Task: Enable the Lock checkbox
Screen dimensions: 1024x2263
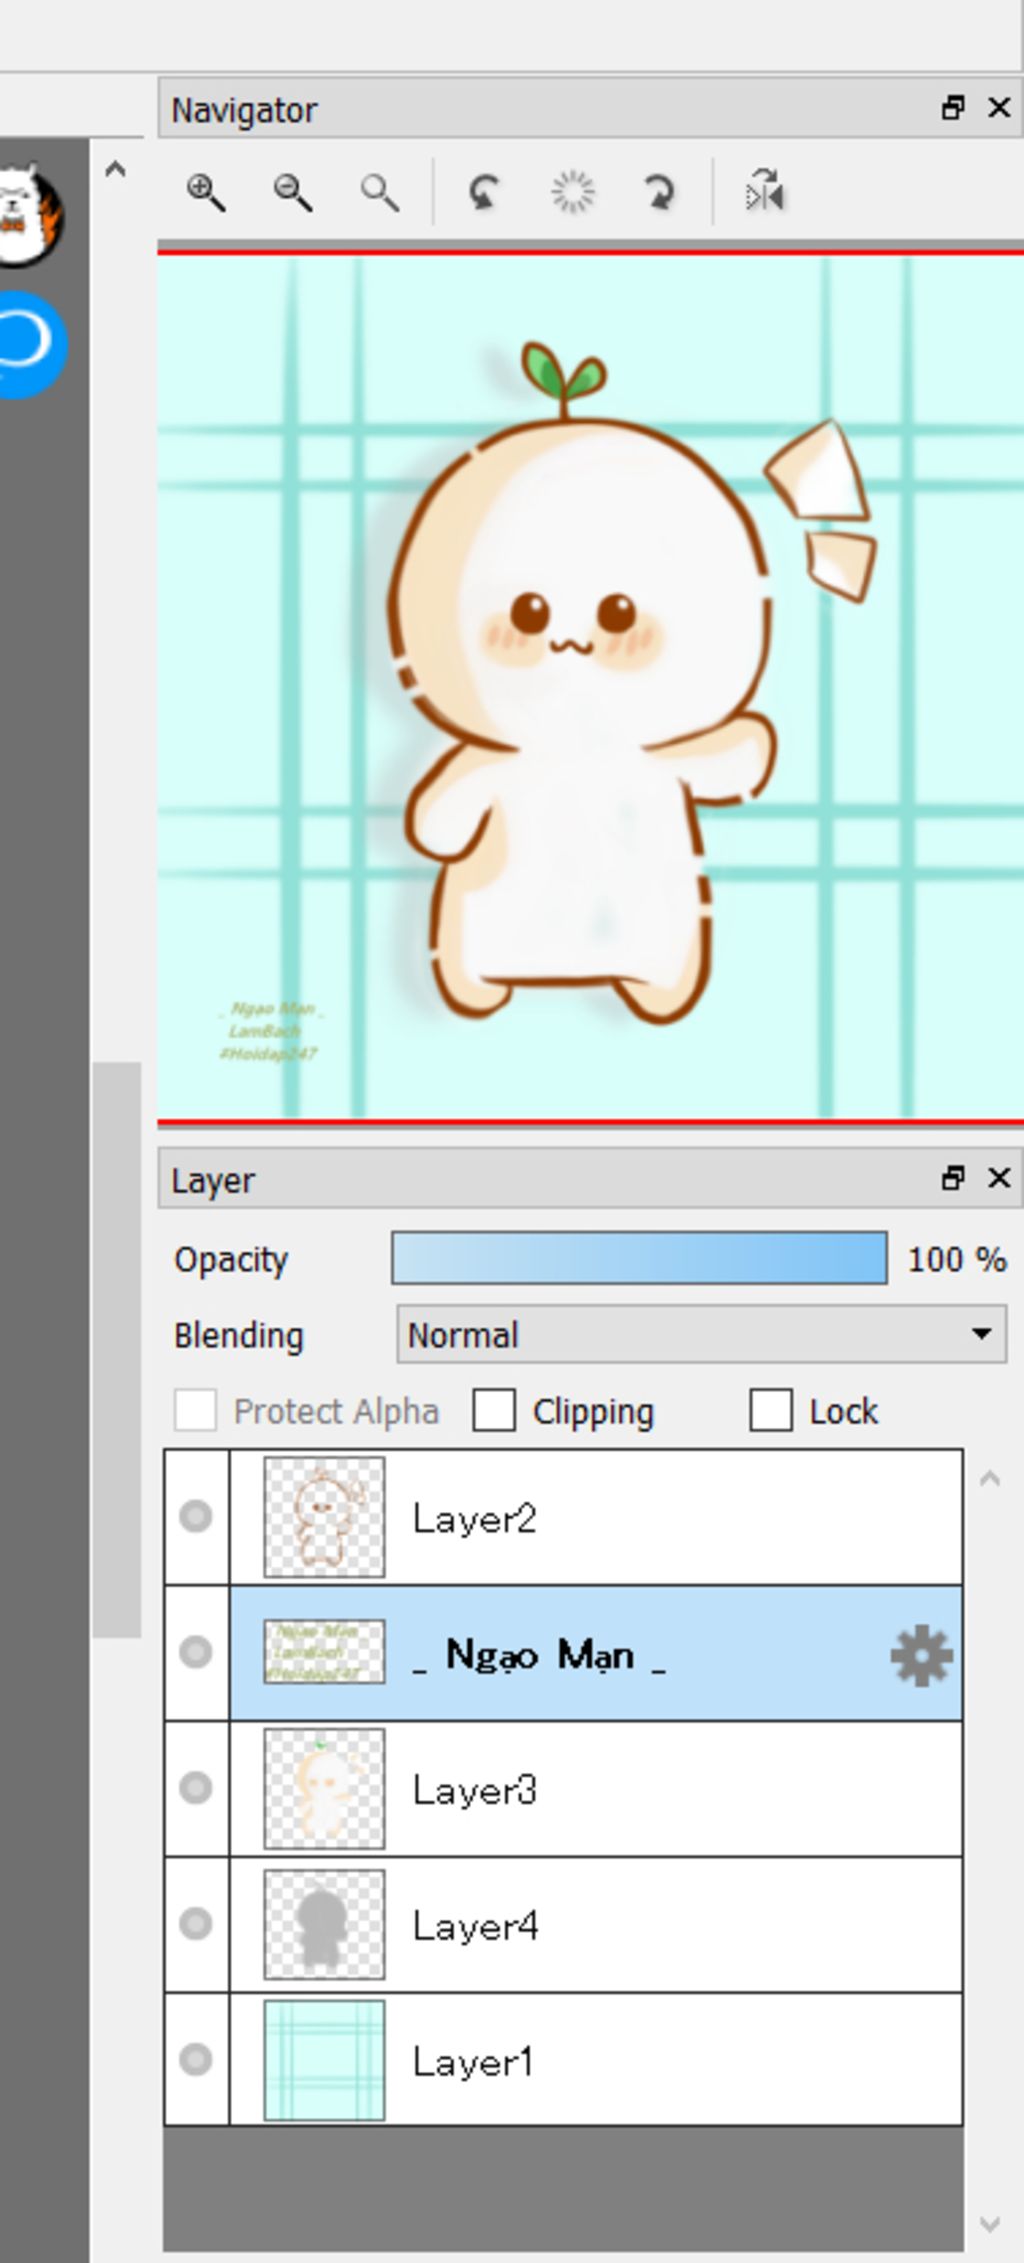Action: coord(771,1411)
